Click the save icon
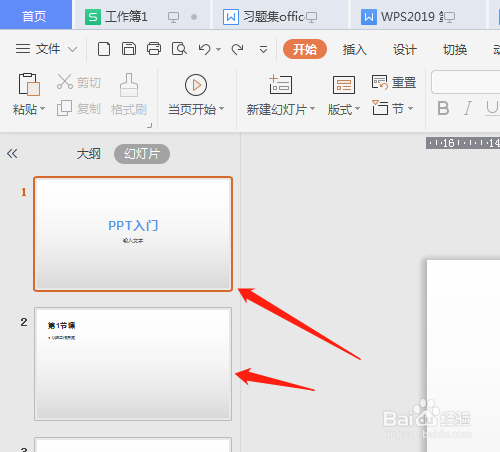500x452 pixels. (x=129, y=49)
